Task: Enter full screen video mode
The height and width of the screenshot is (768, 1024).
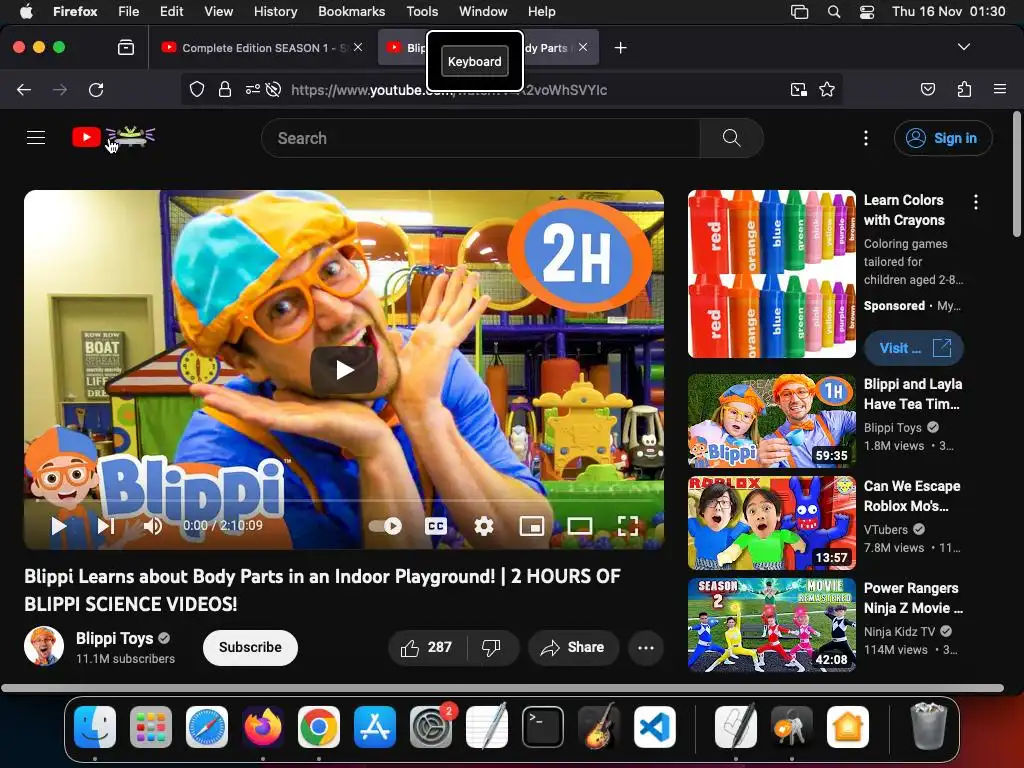Action: tap(628, 526)
